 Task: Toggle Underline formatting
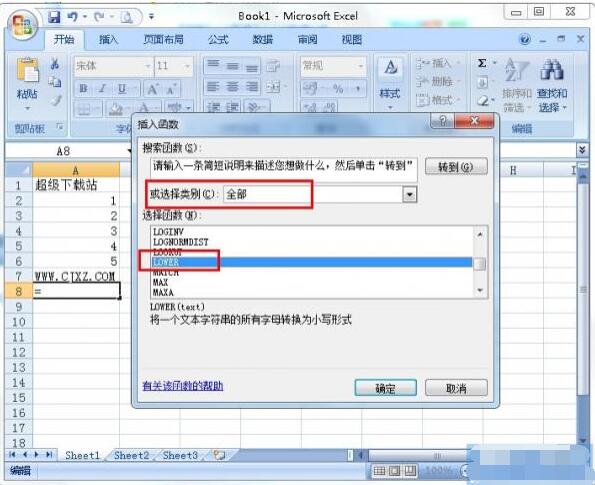(x=122, y=89)
